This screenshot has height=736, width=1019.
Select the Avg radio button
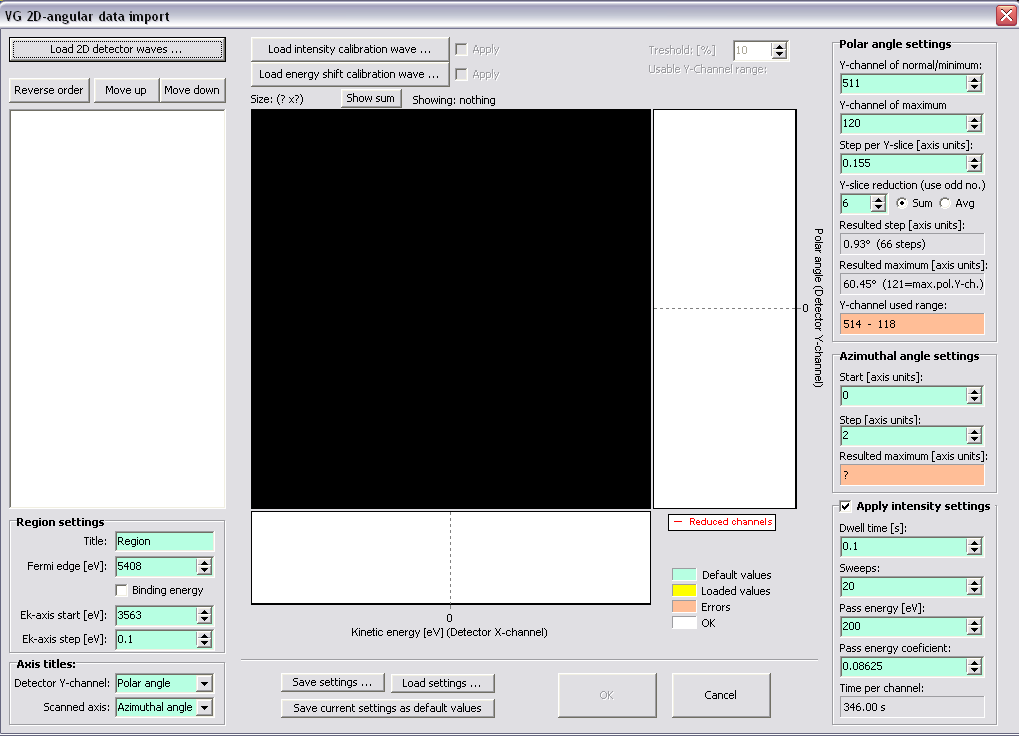(945, 203)
